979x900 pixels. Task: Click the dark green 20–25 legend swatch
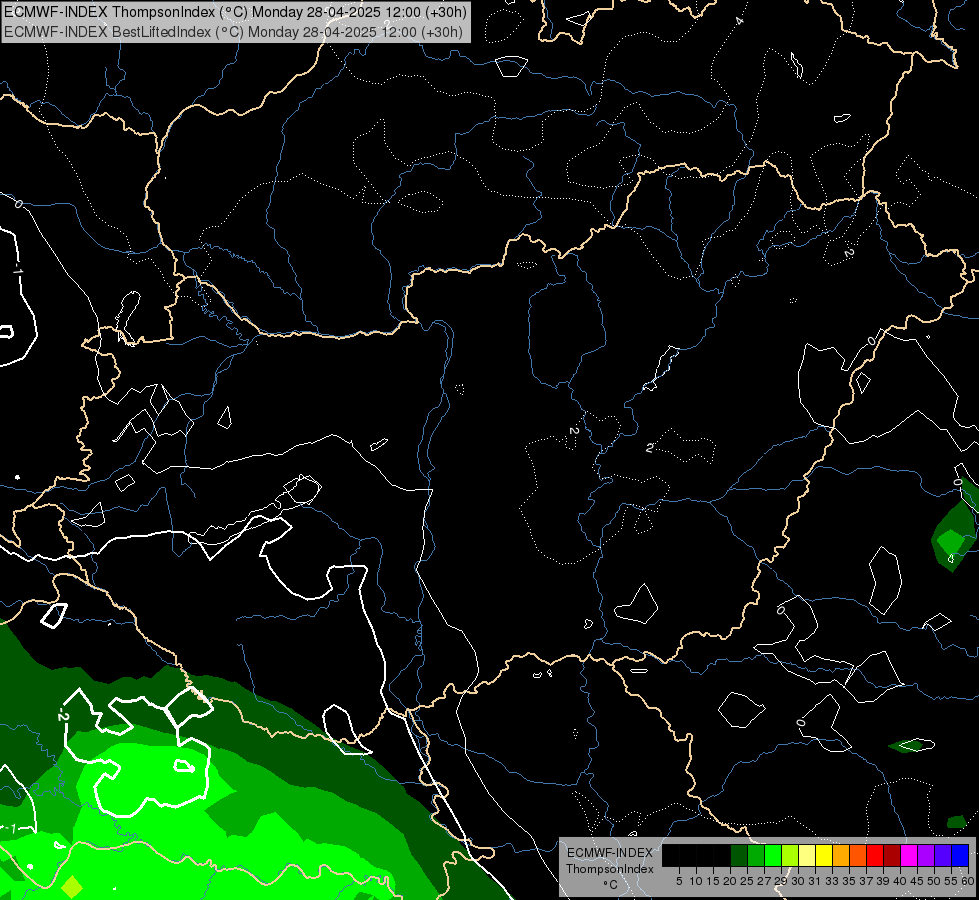pos(739,856)
